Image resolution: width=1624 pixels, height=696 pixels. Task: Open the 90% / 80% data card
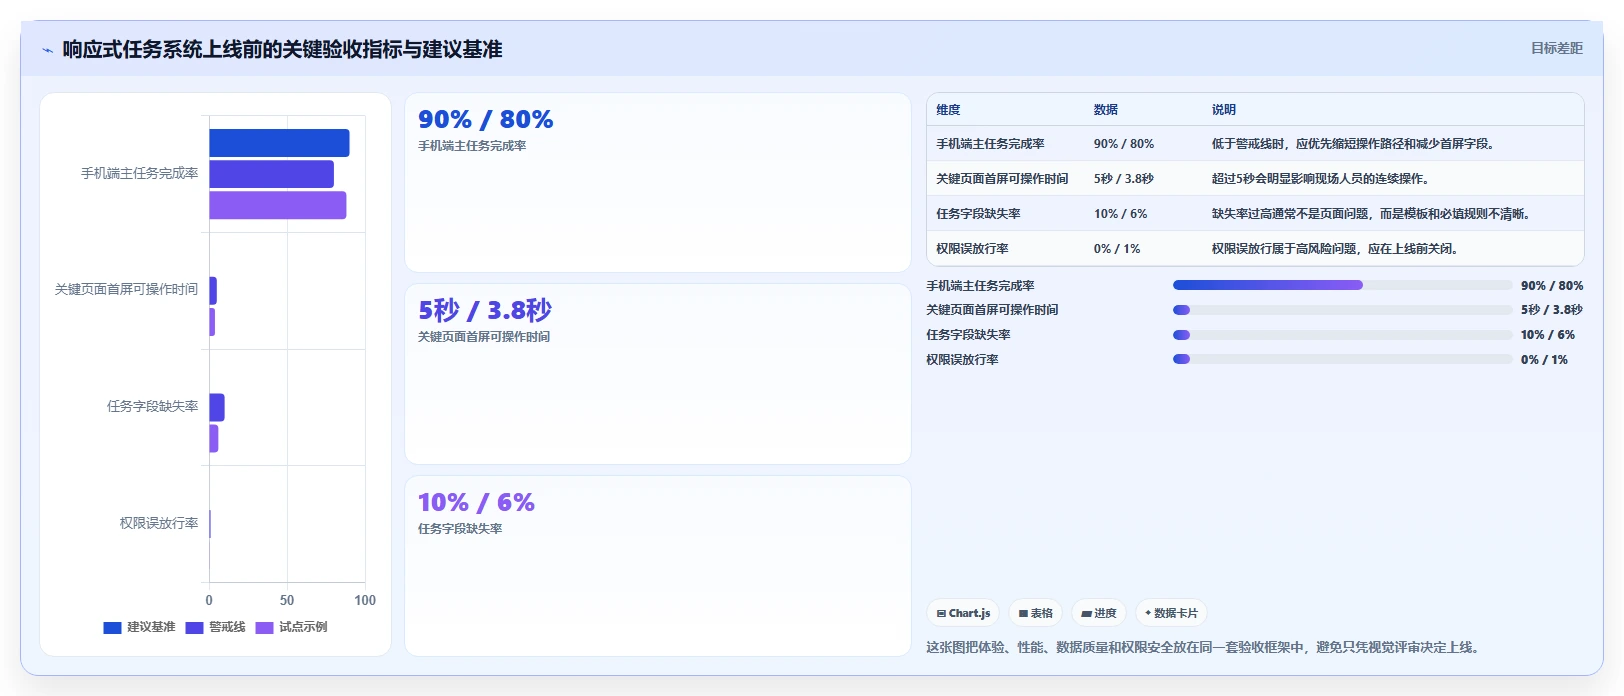[x=658, y=182]
